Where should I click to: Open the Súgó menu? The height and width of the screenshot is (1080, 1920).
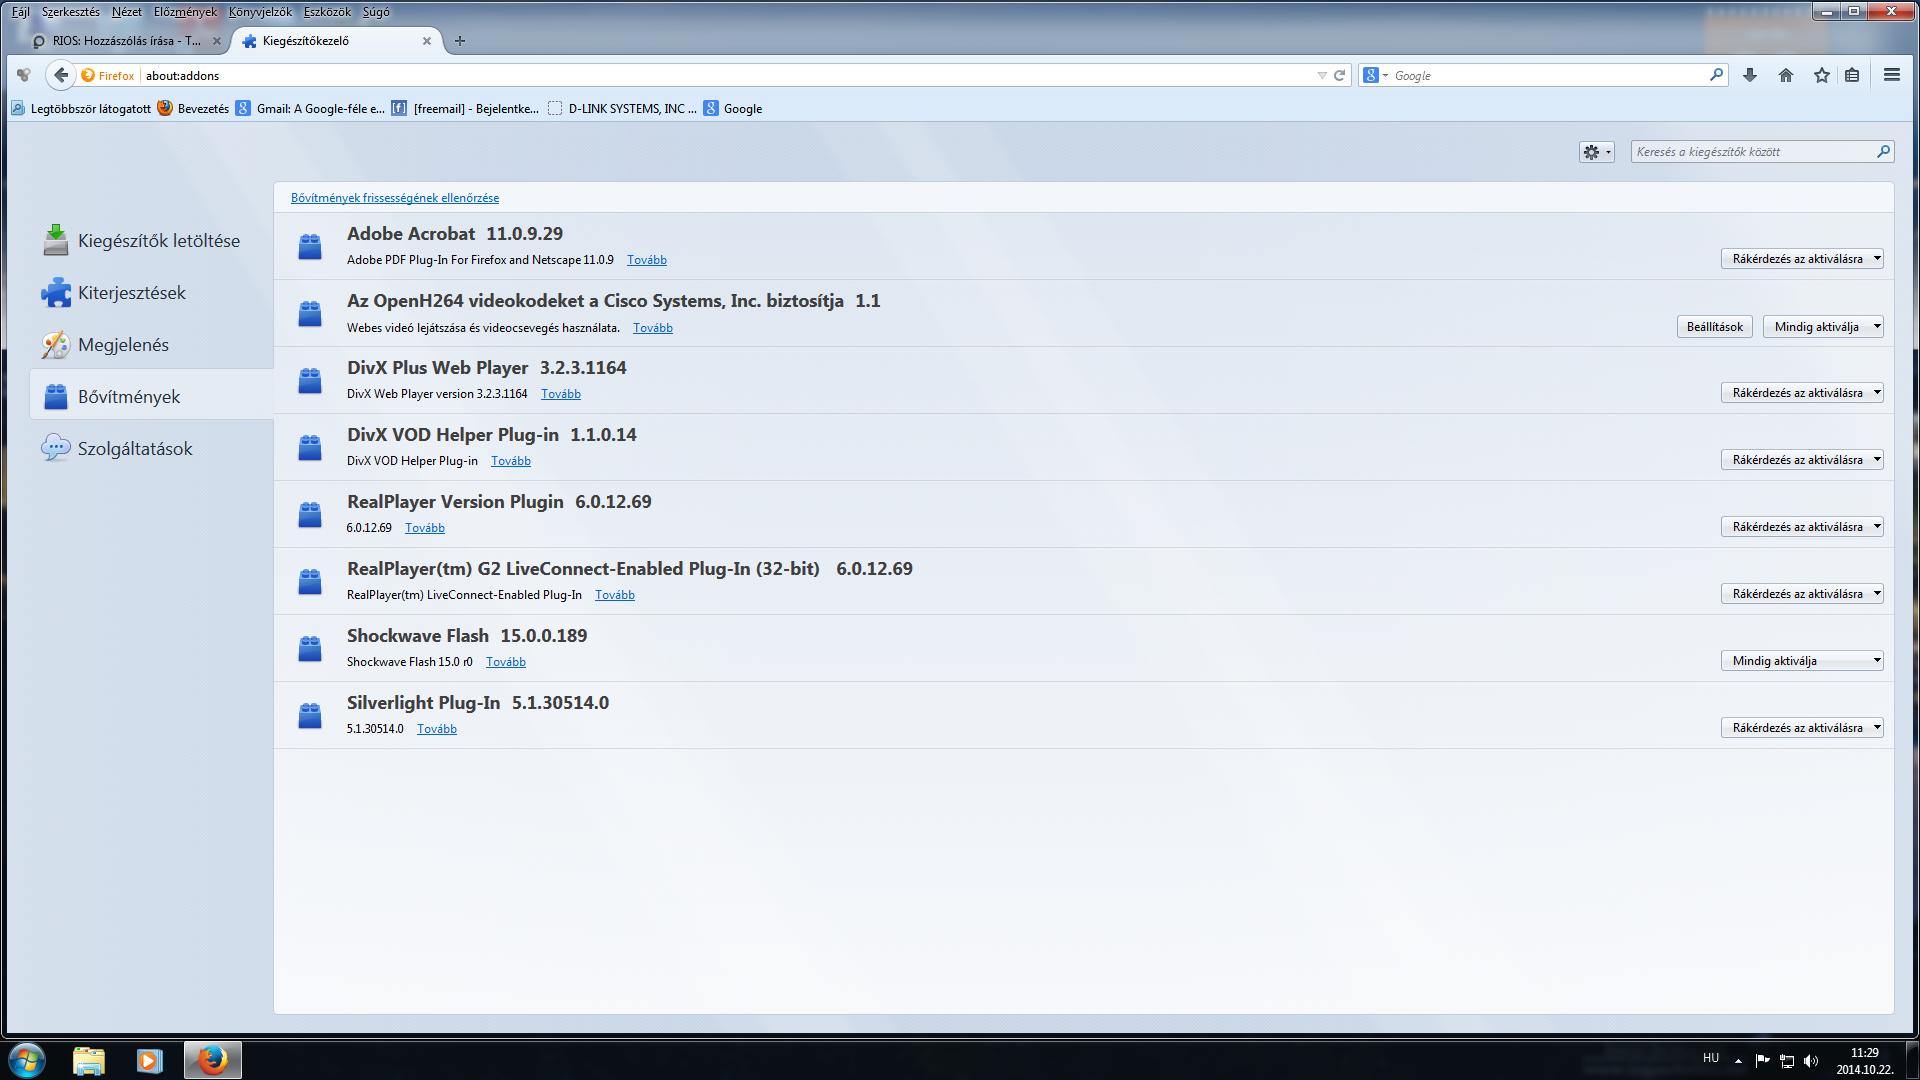pos(376,12)
